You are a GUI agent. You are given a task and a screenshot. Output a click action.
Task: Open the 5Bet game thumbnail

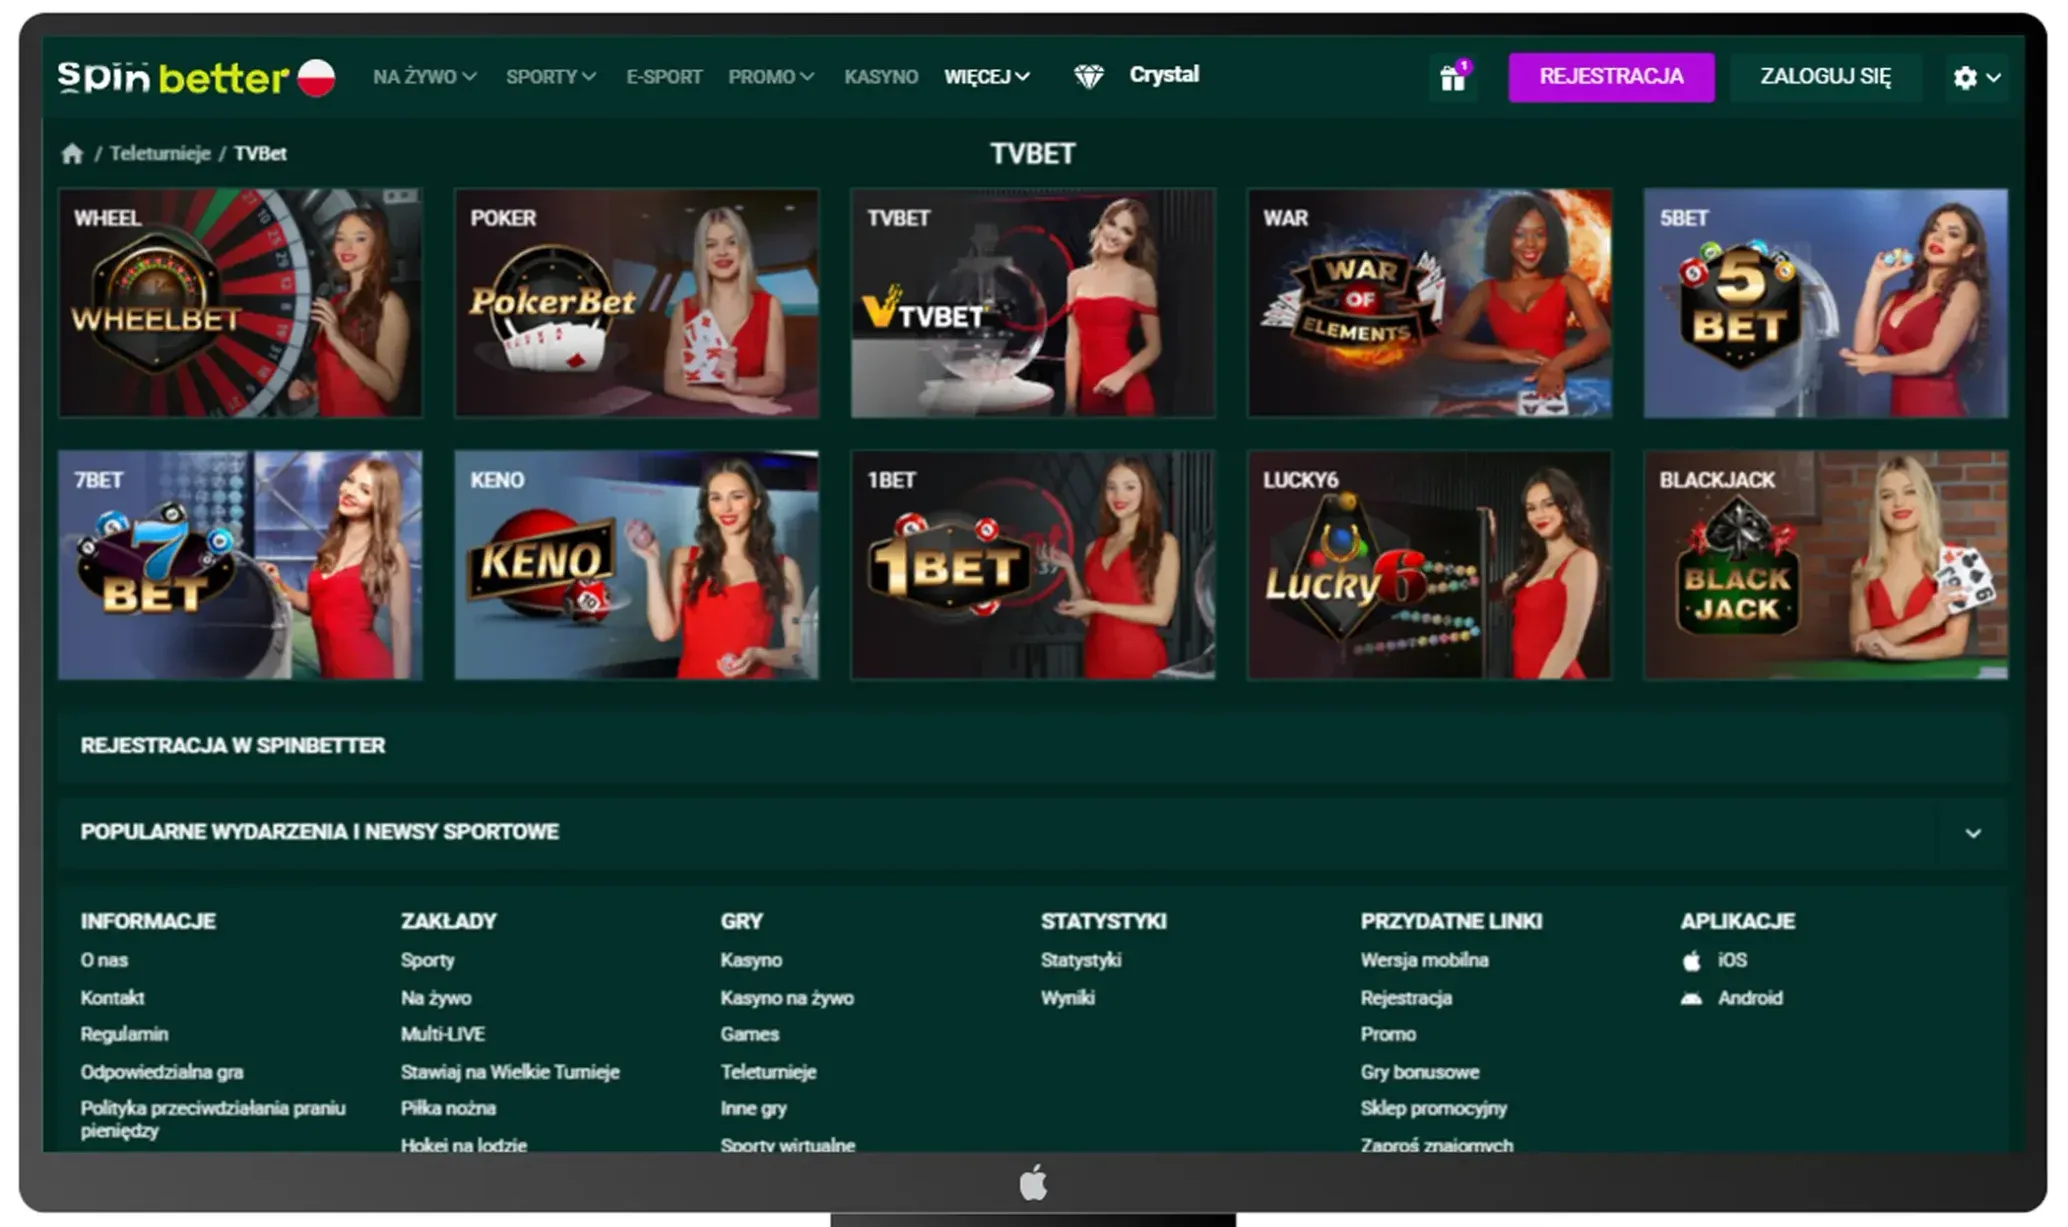point(1826,303)
